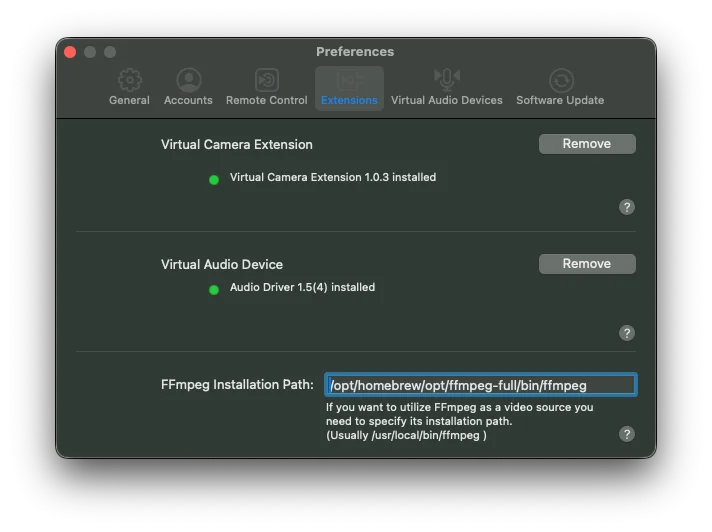
Task: Select the Accounts person icon
Action: [188, 81]
